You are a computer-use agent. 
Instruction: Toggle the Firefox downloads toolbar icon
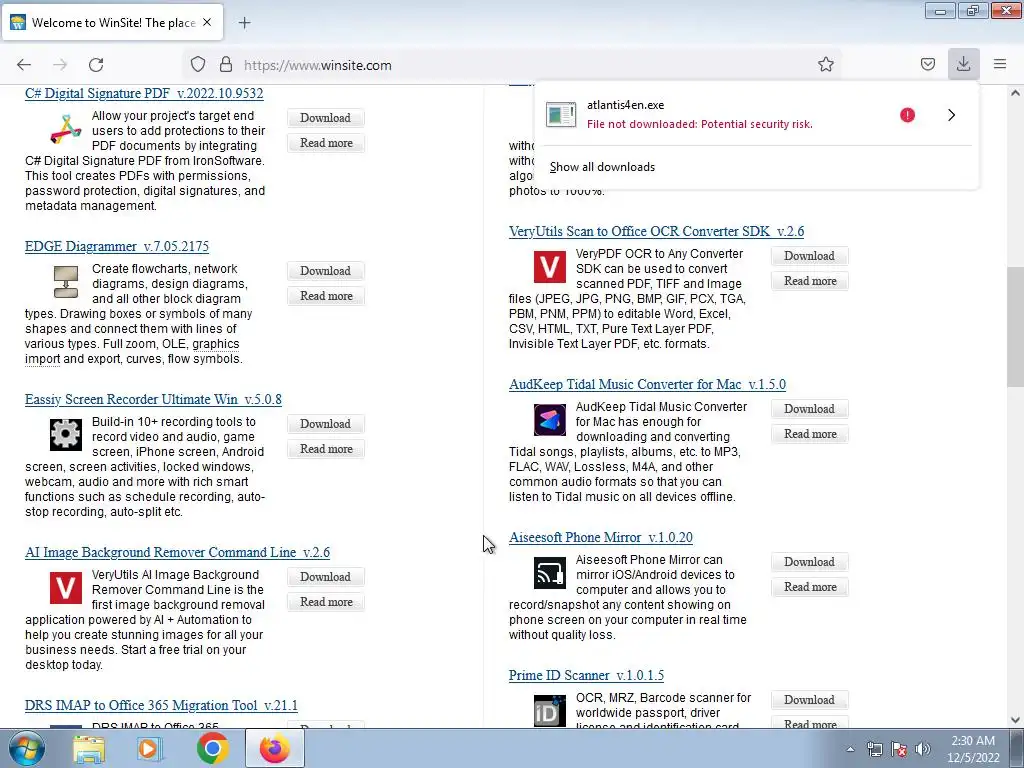pos(963,64)
